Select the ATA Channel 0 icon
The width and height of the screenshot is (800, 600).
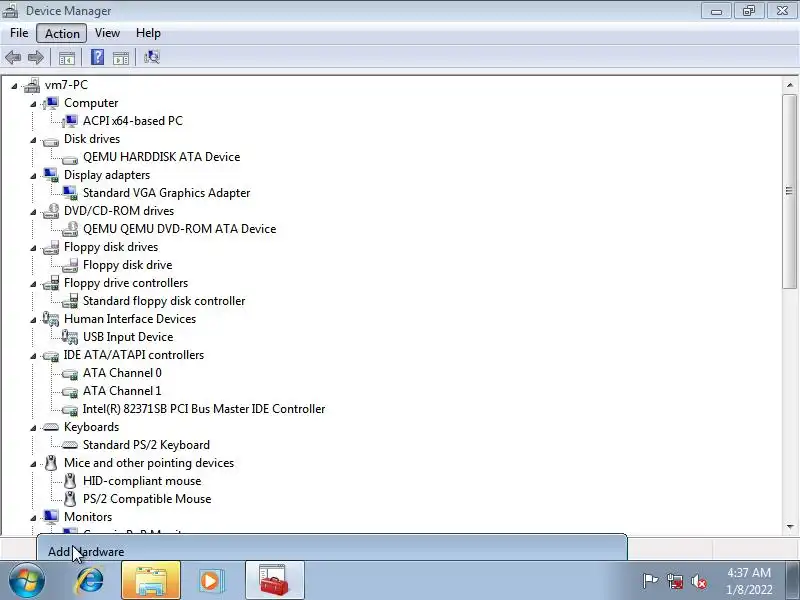[70, 374]
